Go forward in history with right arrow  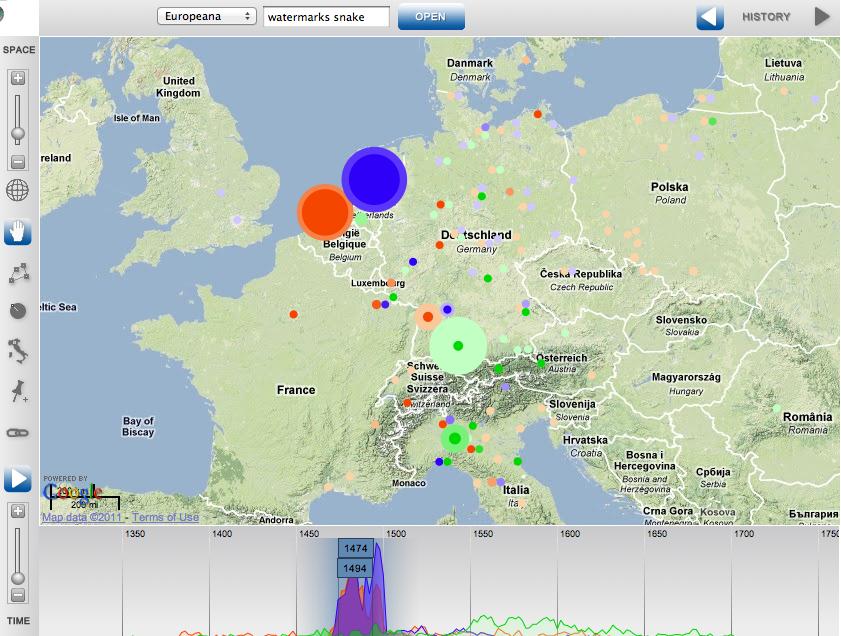point(822,17)
